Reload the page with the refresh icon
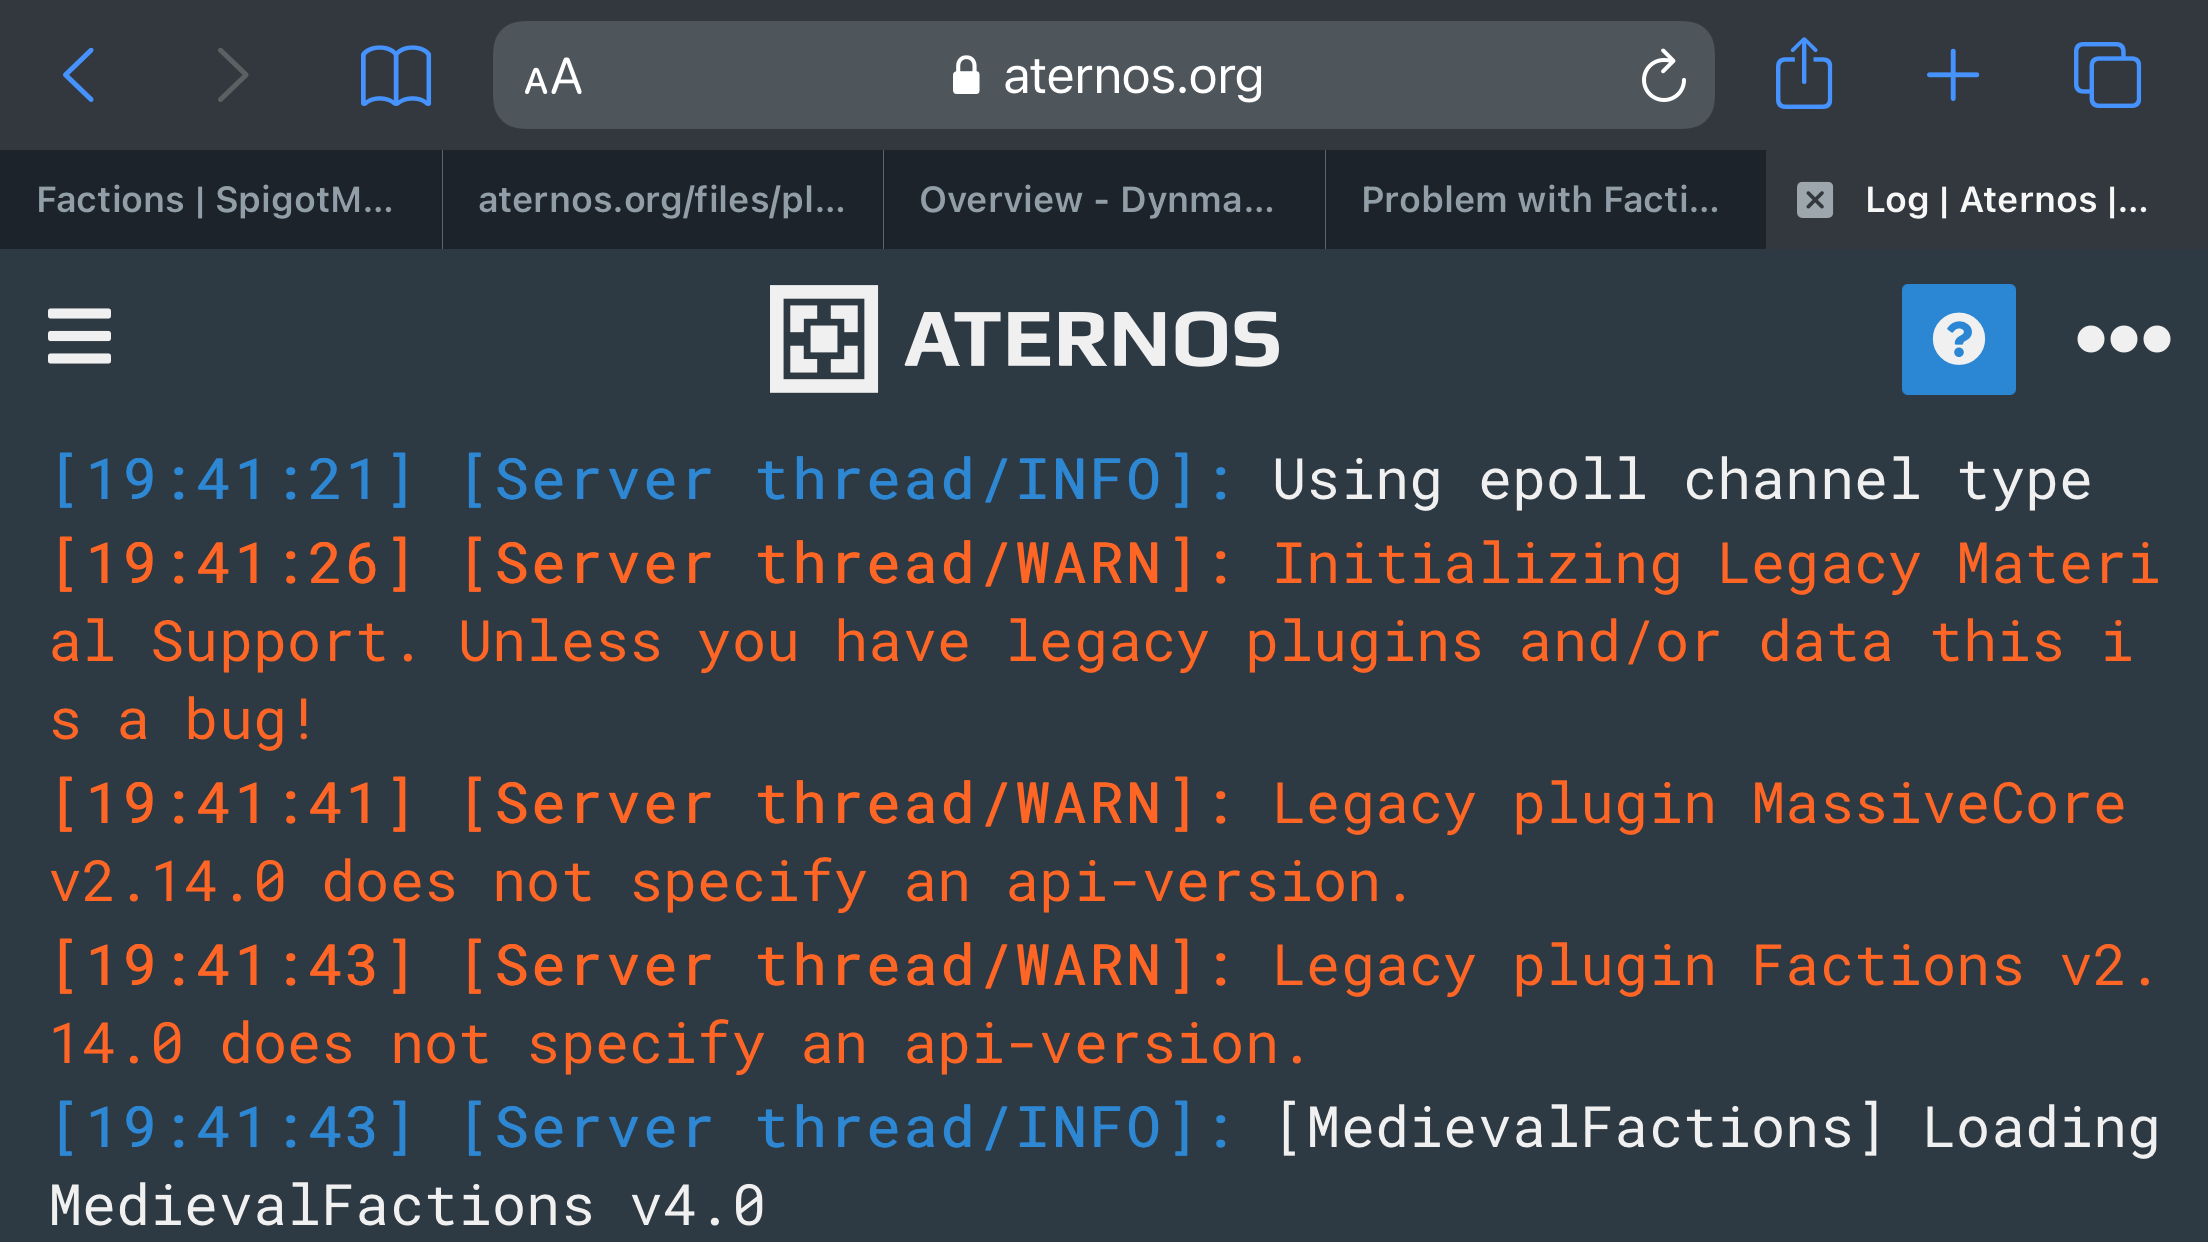 [x=1663, y=76]
